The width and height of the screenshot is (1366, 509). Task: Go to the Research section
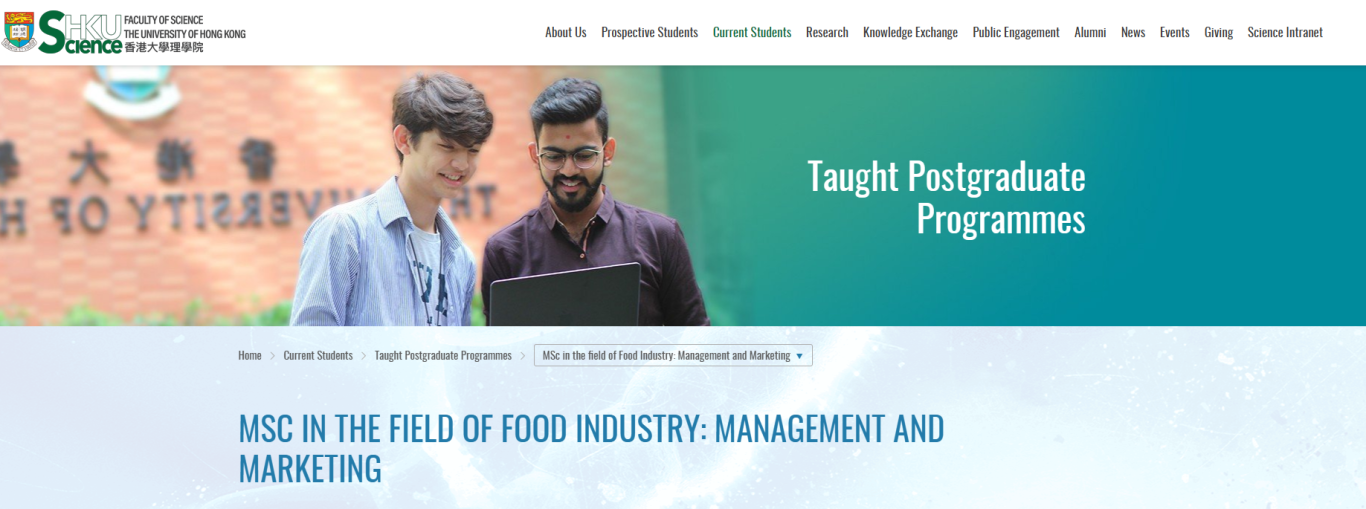coord(827,32)
